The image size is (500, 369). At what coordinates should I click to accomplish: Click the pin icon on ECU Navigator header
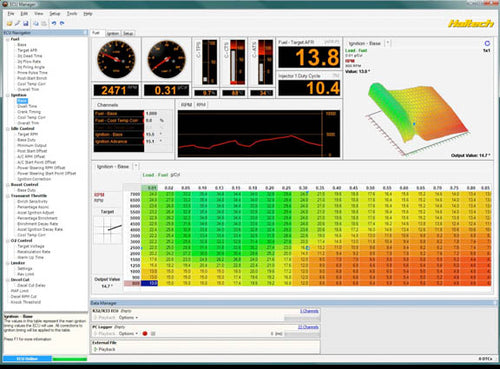pyautogui.click(x=85, y=32)
